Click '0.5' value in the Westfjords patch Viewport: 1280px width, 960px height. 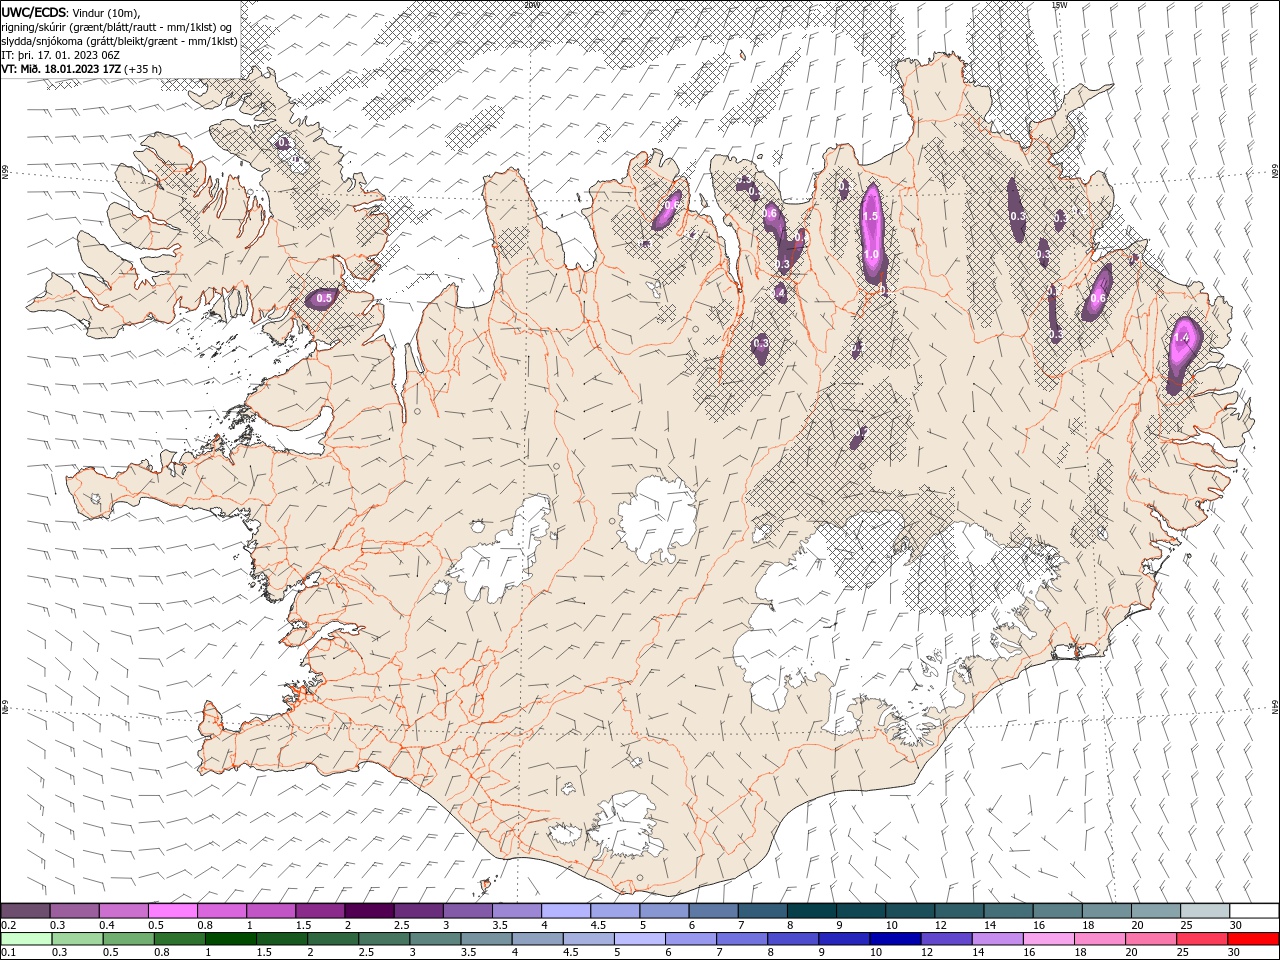pyautogui.click(x=324, y=298)
